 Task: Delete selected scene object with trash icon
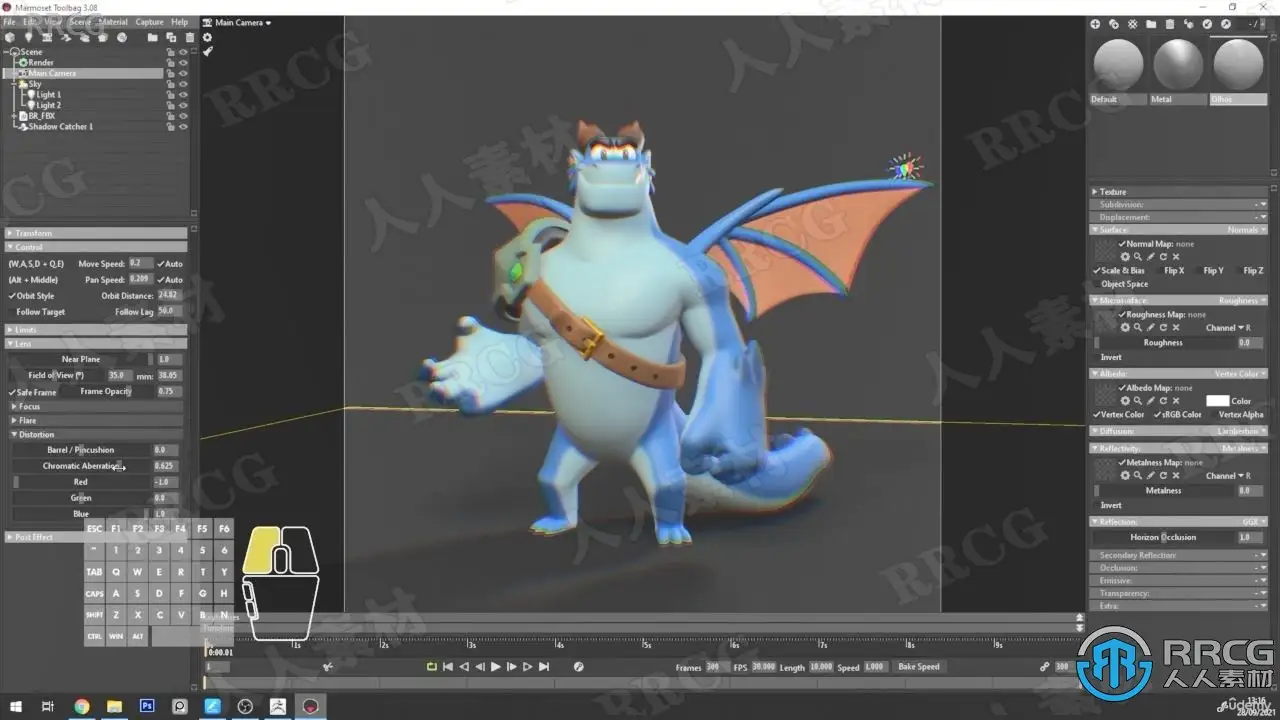[x=189, y=38]
